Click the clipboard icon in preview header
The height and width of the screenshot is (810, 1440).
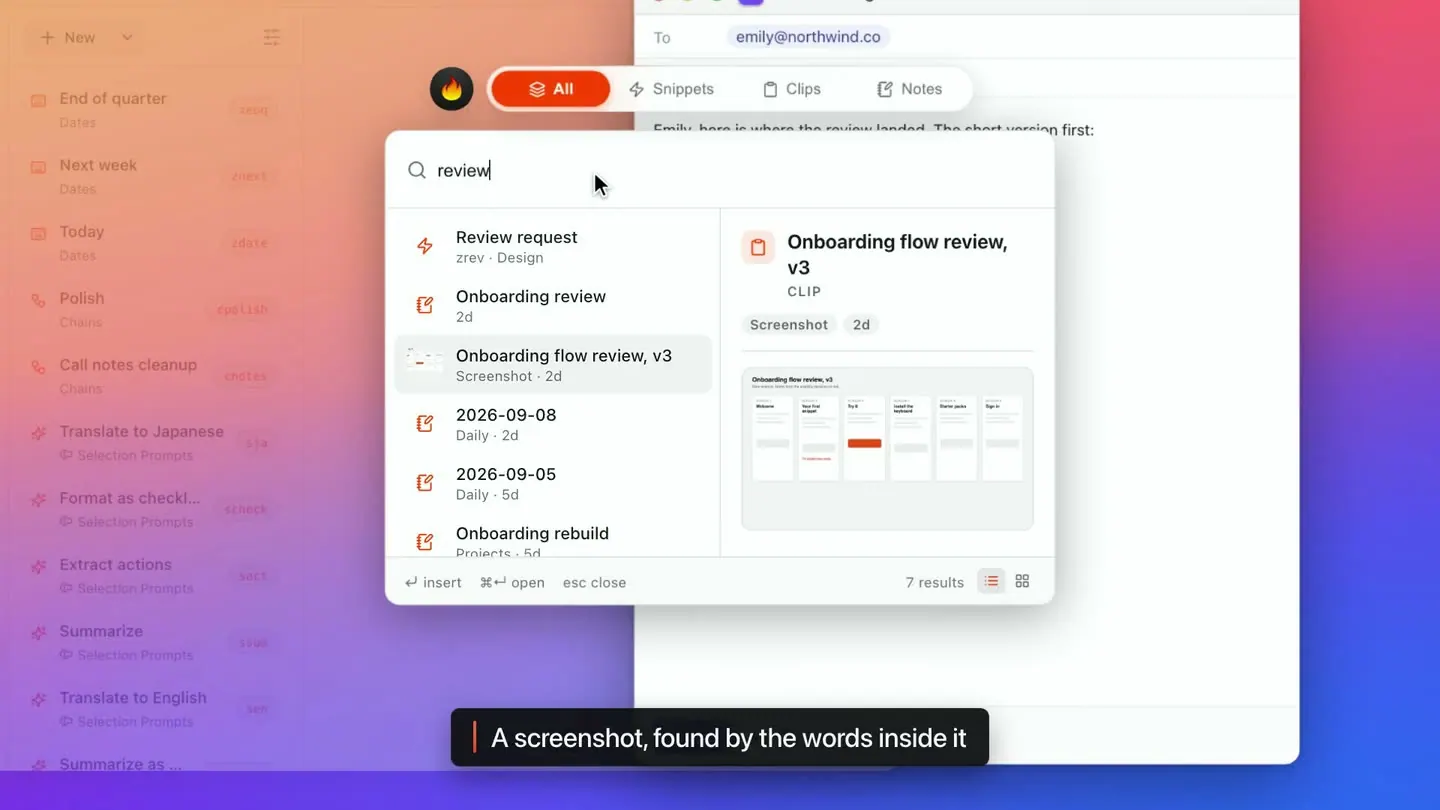point(758,247)
